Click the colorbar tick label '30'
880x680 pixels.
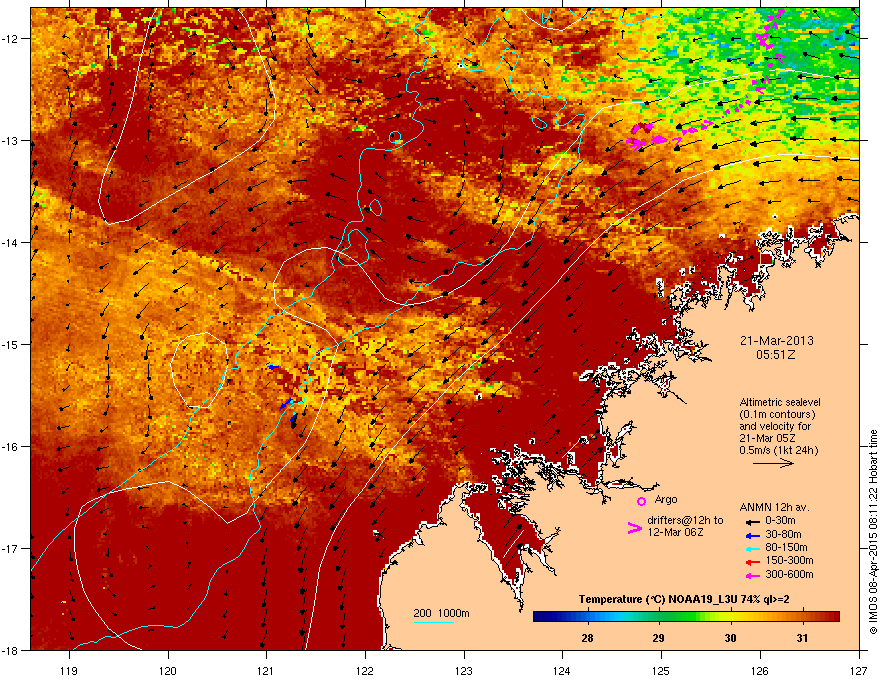click(x=730, y=638)
